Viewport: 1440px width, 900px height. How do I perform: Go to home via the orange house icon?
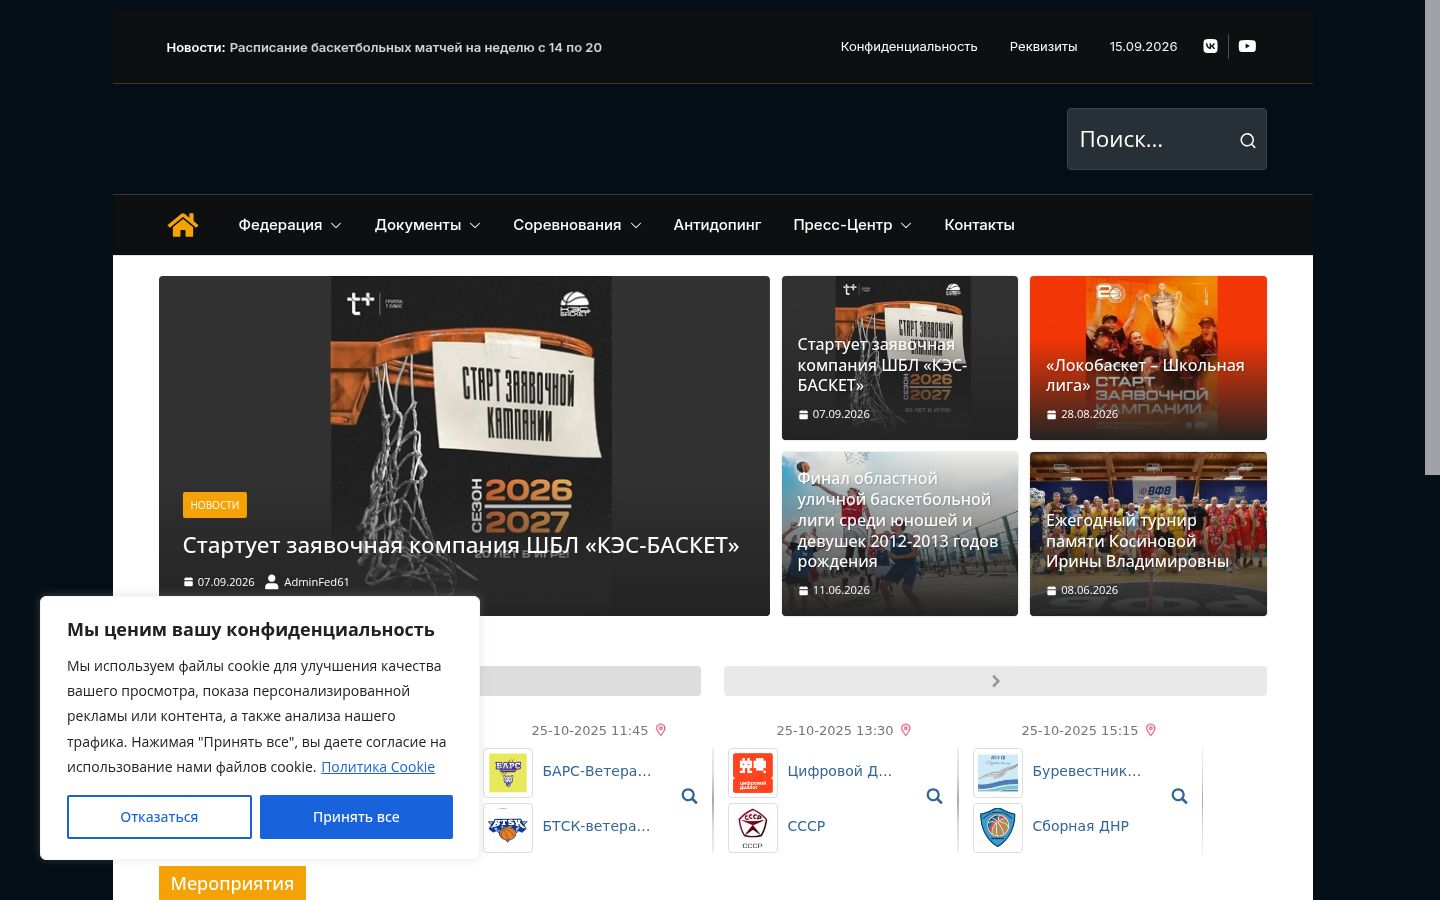pos(183,225)
